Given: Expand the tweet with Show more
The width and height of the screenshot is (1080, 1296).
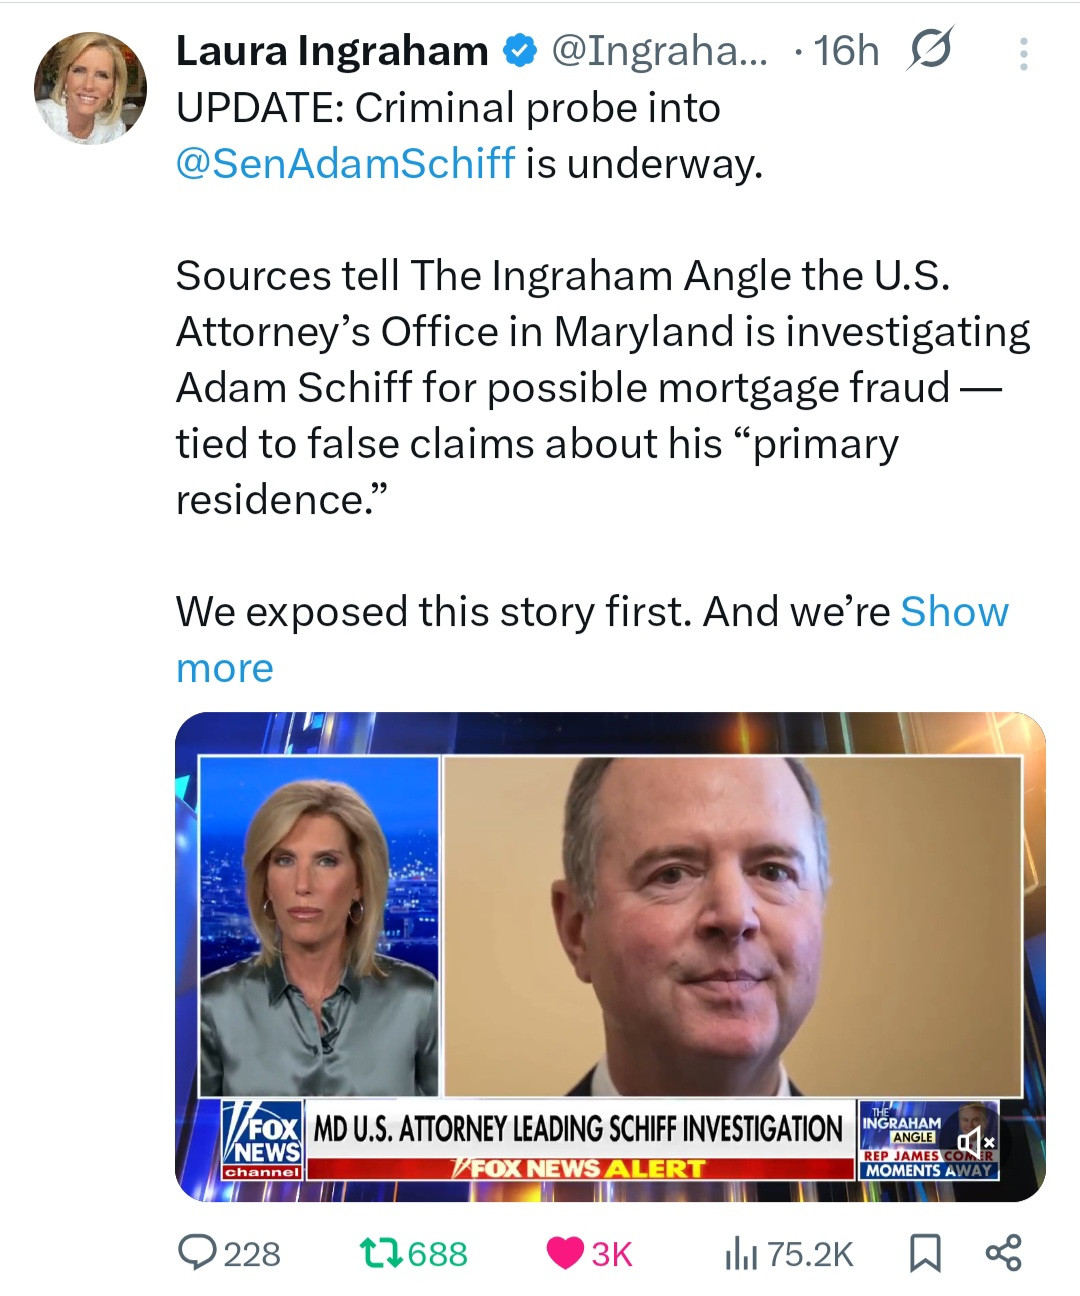Looking at the screenshot, I should coord(954,612).
